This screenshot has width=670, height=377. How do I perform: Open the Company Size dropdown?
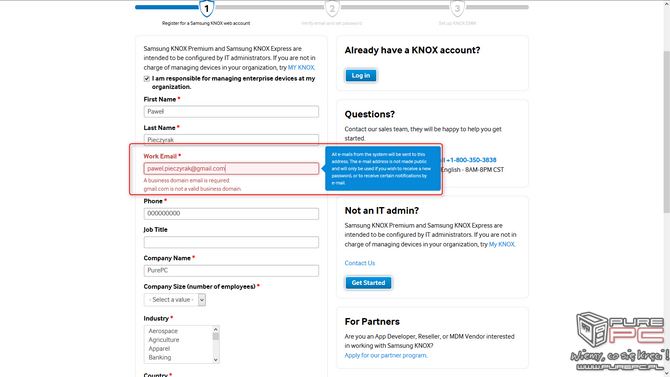pyautogui.click(x=175, y=300)
